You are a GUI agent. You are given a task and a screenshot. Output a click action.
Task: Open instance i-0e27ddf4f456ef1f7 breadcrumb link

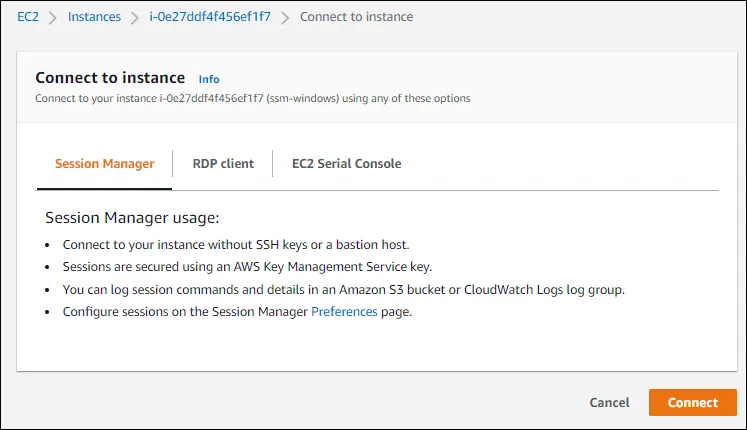coord(208,17)
